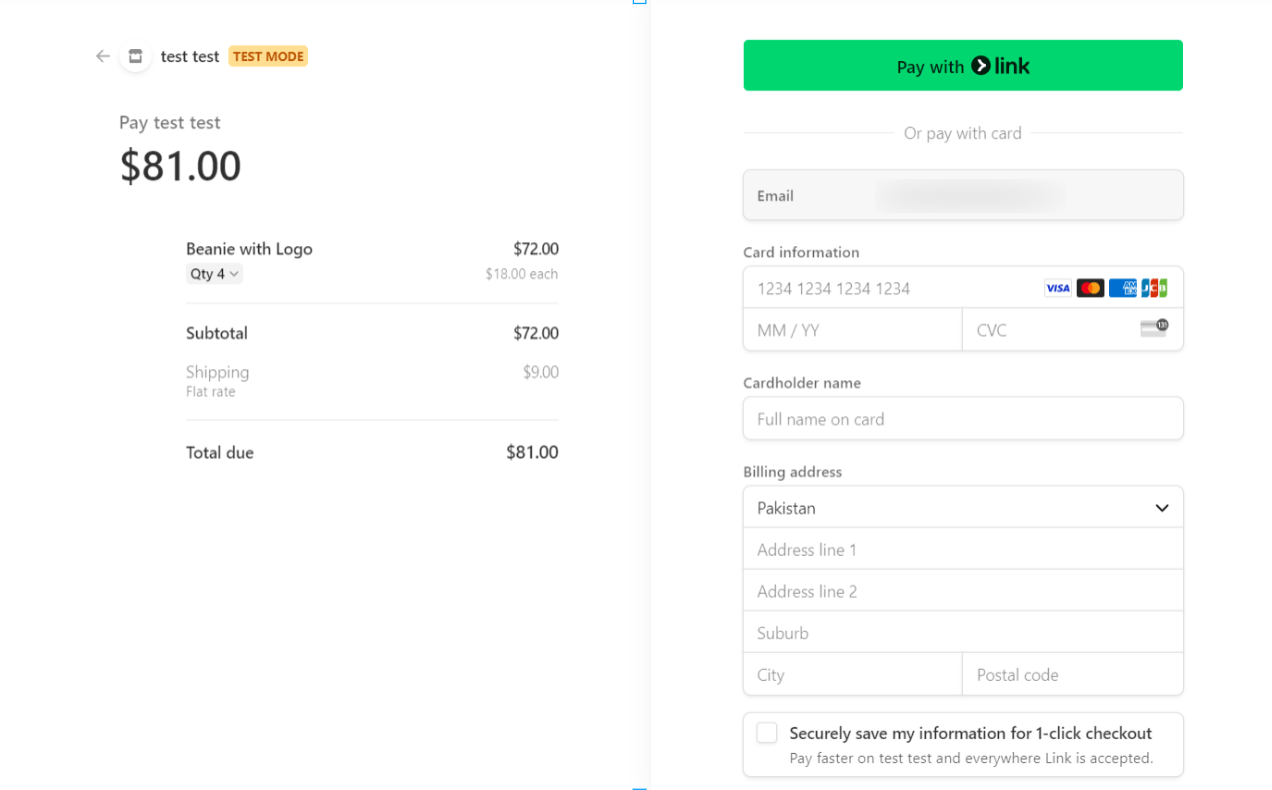This screenshot has height=790, width=1272.
Task: Click the back arrow icon
Action: [x=102, y=56]
